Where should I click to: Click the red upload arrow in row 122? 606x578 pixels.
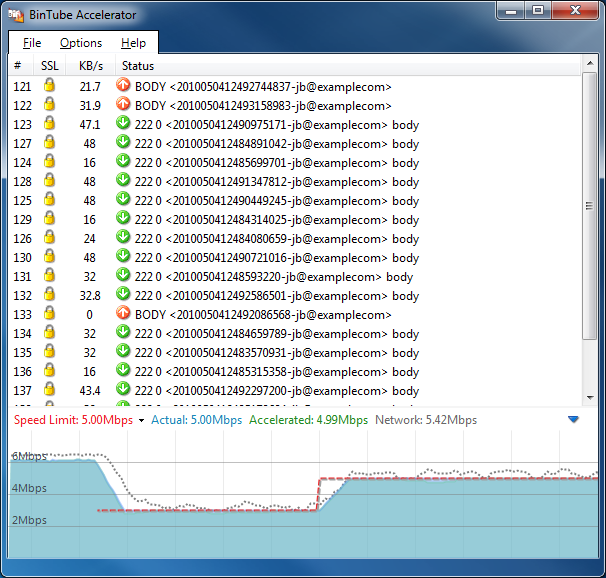point(123,104)
